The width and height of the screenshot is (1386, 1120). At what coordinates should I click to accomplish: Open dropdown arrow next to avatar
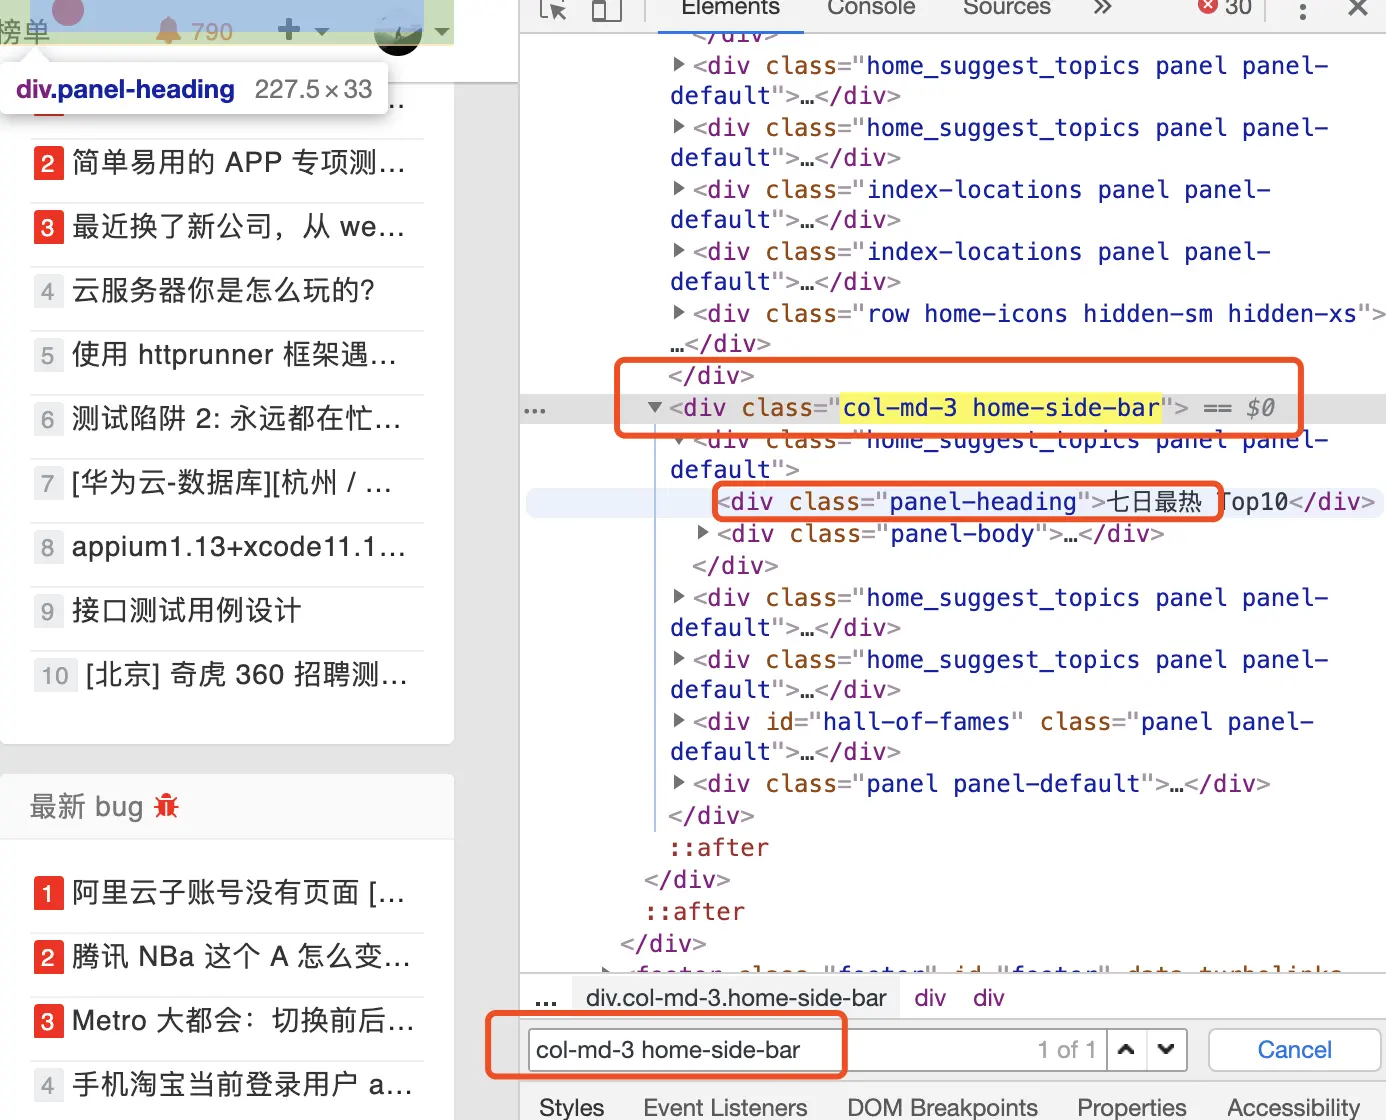click(x=442, y=31)
